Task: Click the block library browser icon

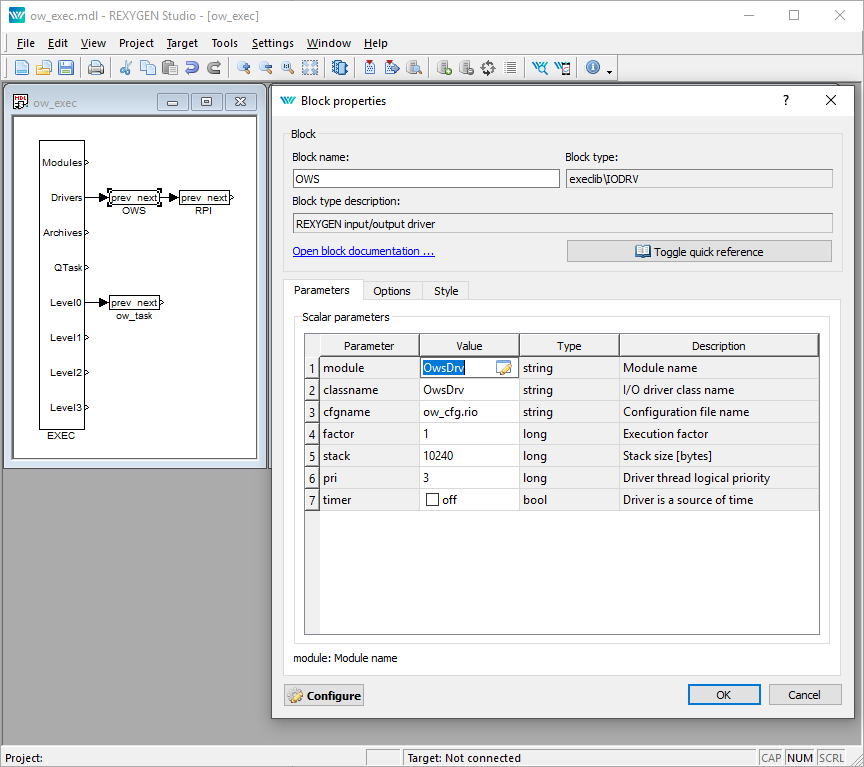Action: click(x=340, y=68)
